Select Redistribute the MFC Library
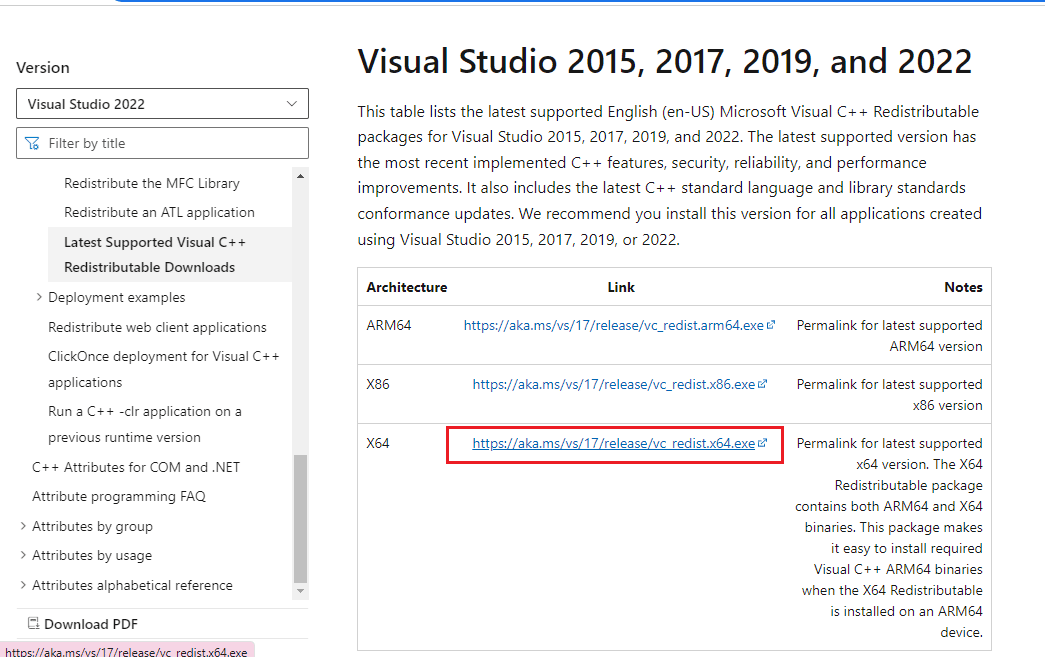Viewport: 1045px width, 657px height. 151,183
